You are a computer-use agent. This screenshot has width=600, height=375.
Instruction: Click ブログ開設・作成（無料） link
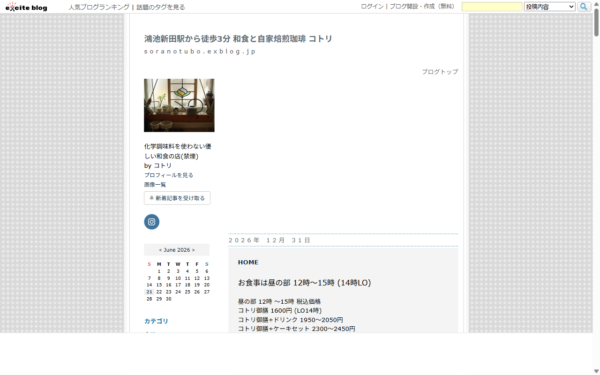pyautogui.click(x=422, y=7)
